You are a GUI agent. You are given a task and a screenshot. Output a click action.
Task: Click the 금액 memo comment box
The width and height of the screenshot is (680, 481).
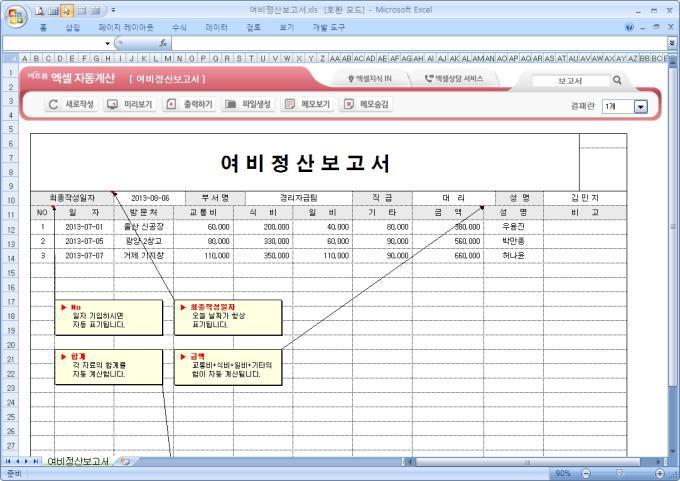[228, 367]
